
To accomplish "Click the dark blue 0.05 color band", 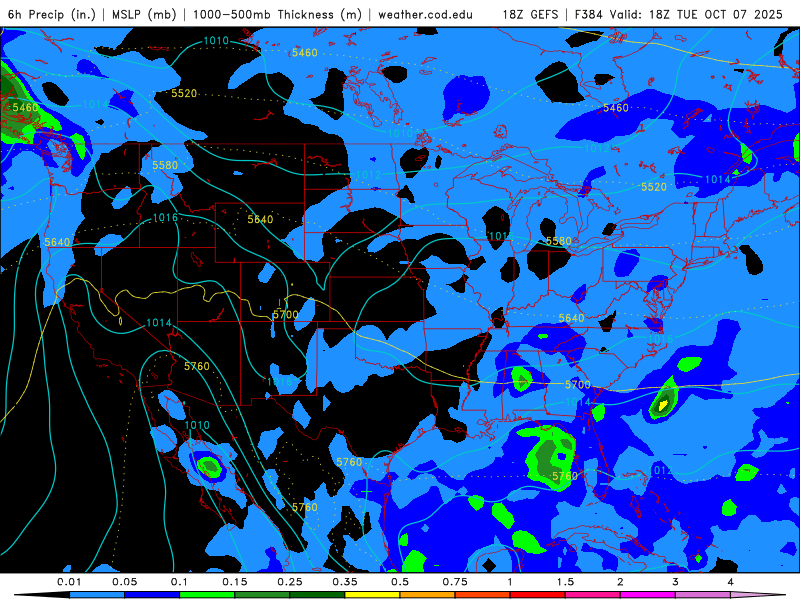I will click(x=152, y=595).
